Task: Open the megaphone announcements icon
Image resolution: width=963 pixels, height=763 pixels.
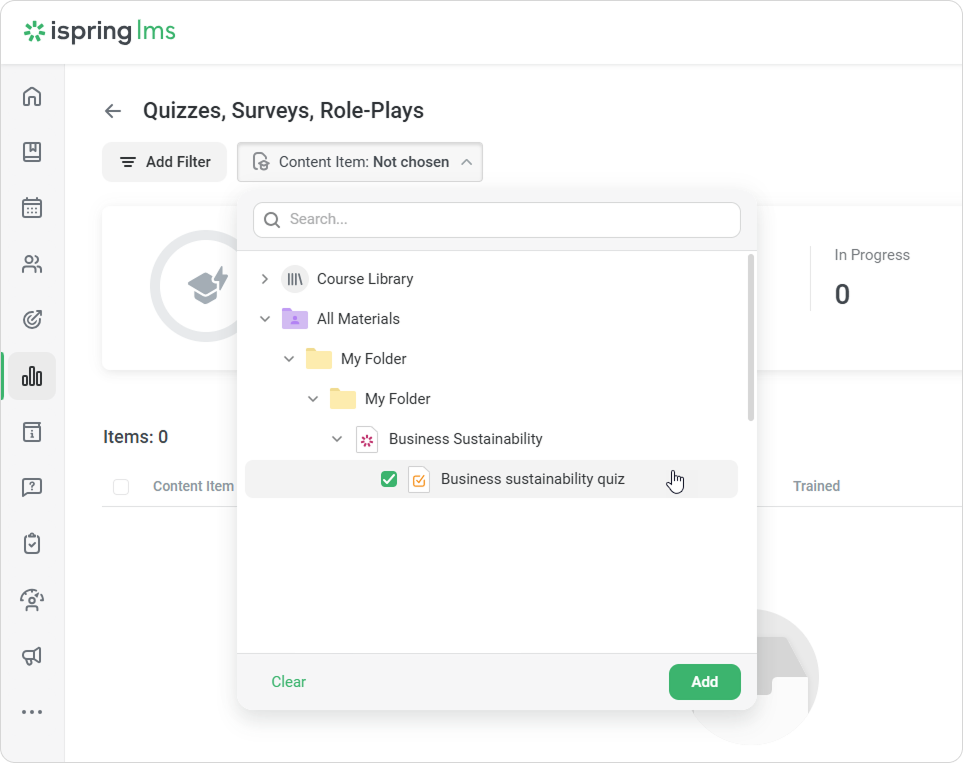Action: click(x=32, y=656)
